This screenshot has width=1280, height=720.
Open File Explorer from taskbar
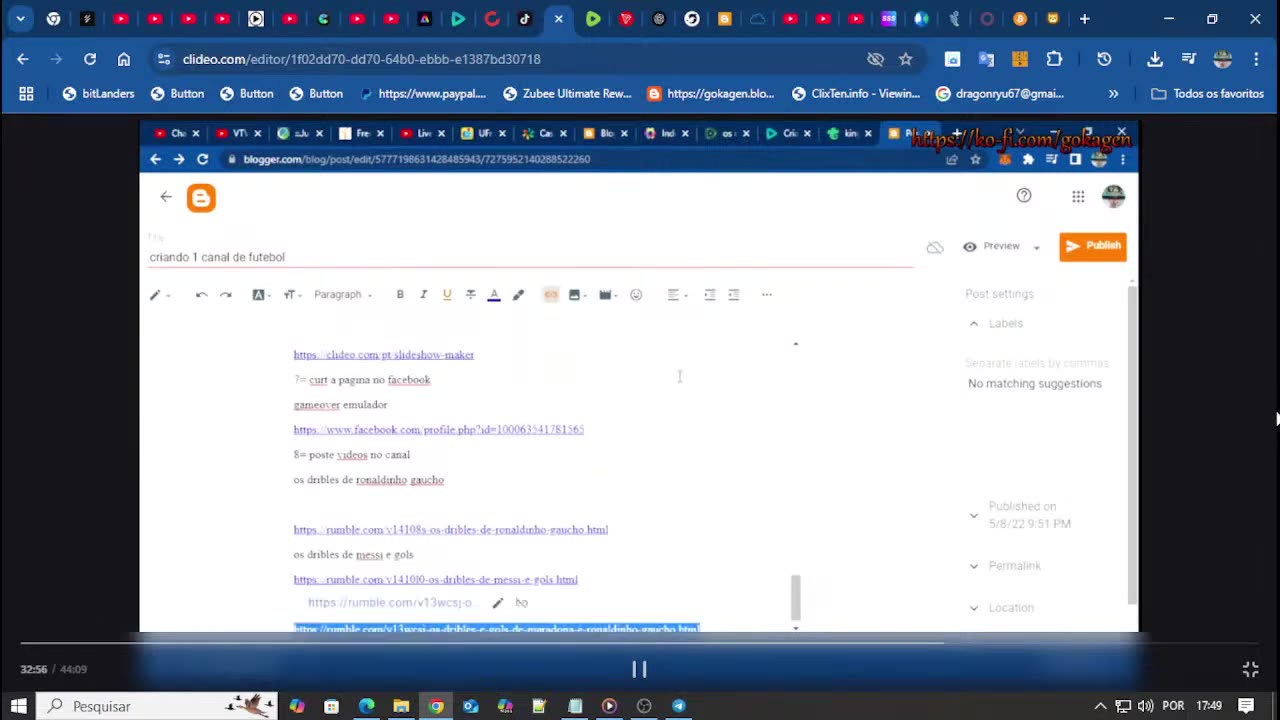point(401,706)
